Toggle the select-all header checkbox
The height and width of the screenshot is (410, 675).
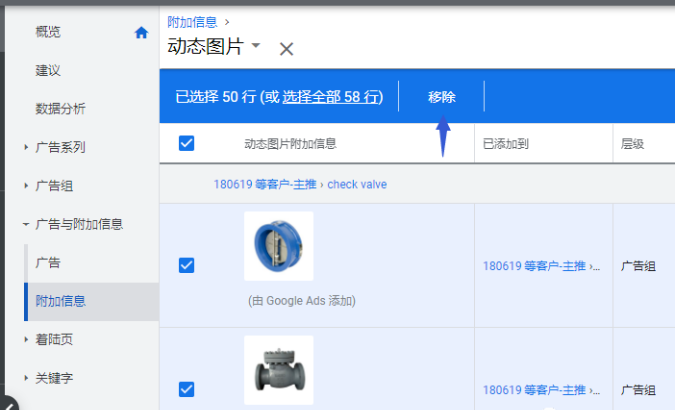tap(186, 143)
